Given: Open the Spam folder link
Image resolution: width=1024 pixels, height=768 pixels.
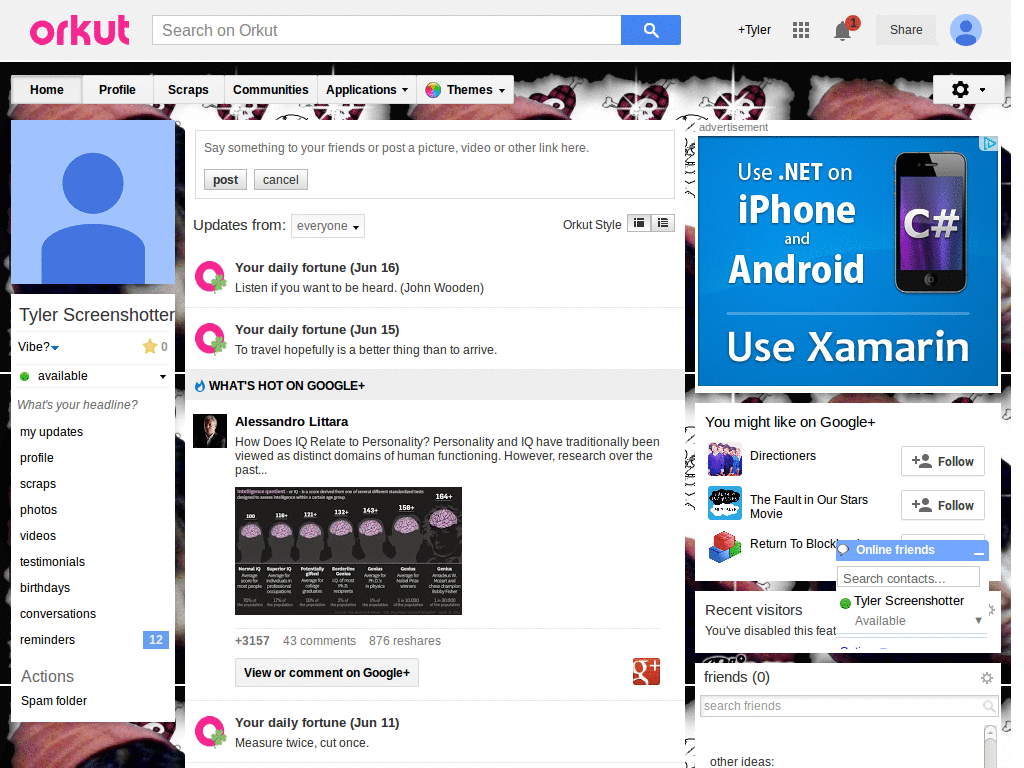Looking at the screenshot, I should click(54, 701).
